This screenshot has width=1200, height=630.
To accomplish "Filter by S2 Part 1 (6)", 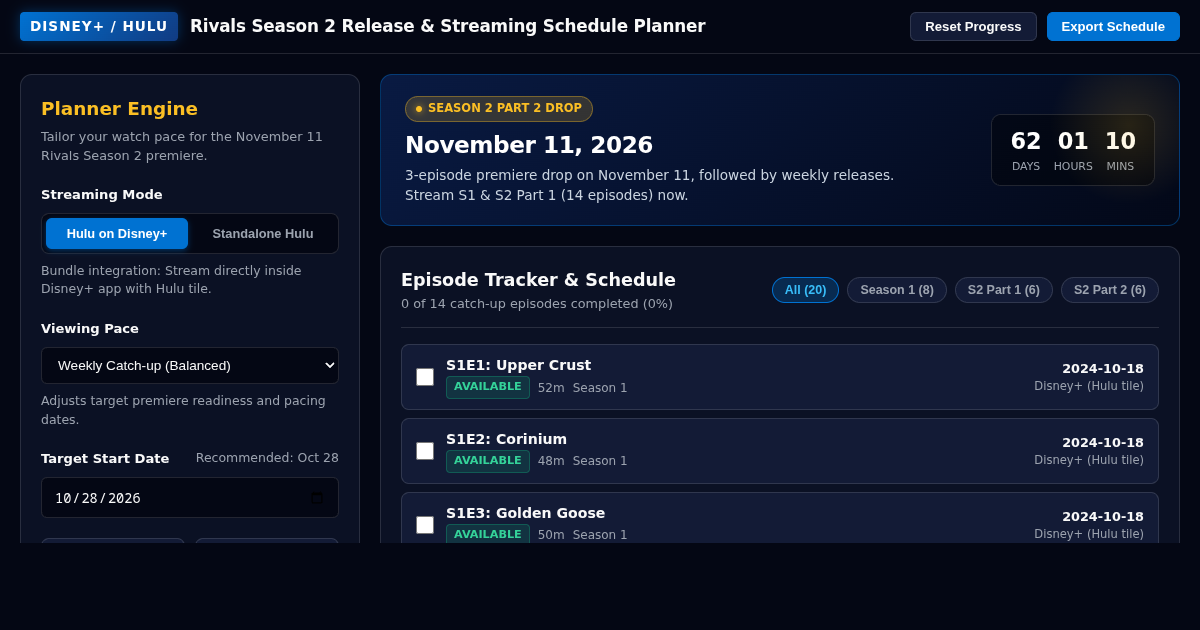I will (1004, 290).
